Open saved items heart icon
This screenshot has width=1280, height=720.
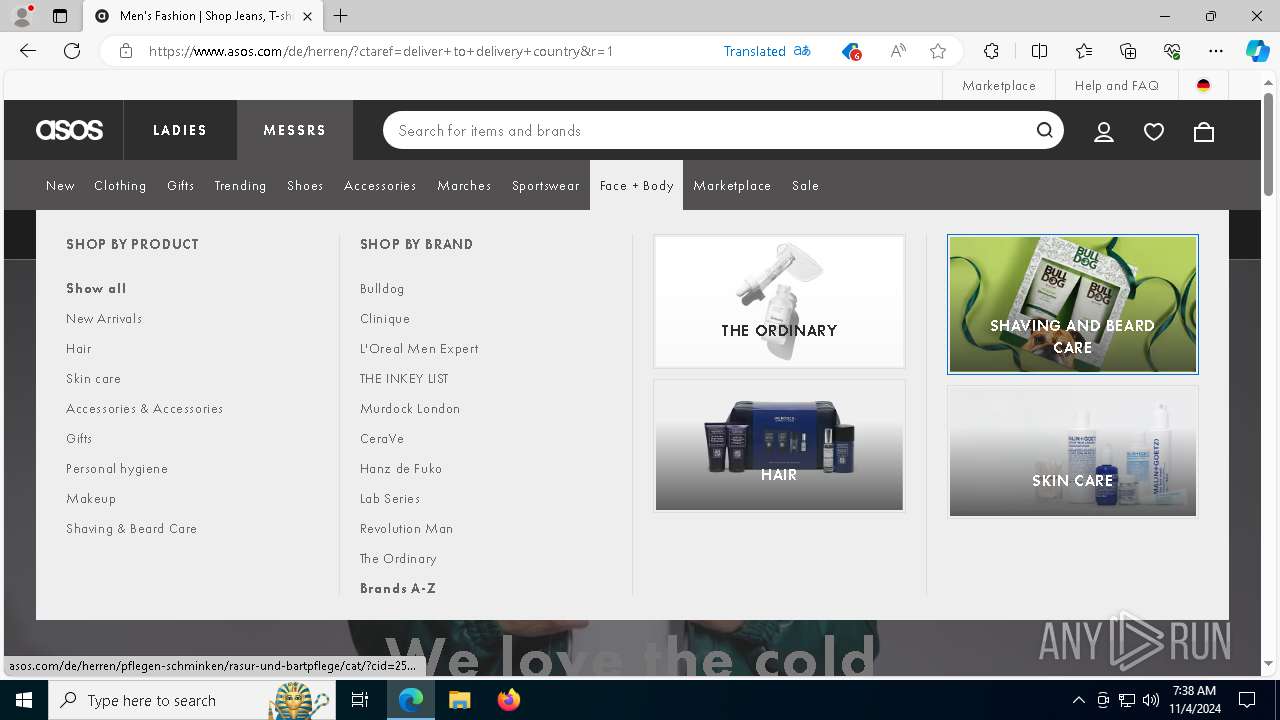click(1154, 131)
